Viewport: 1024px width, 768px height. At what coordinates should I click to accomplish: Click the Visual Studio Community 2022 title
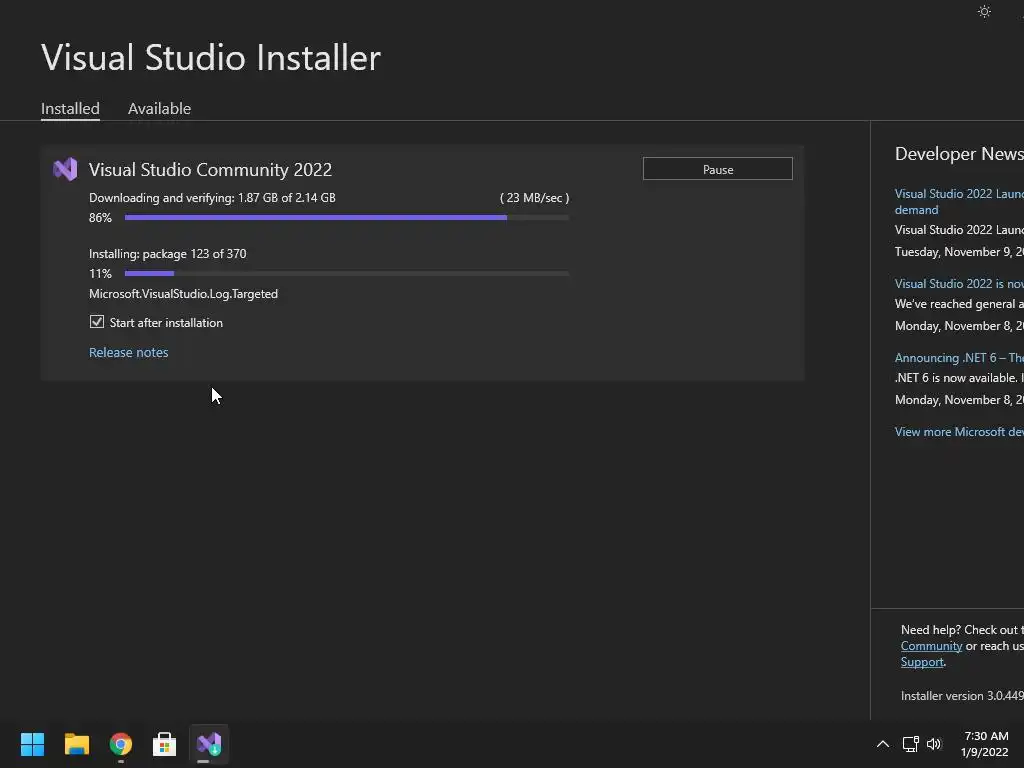tap(210, 170)
